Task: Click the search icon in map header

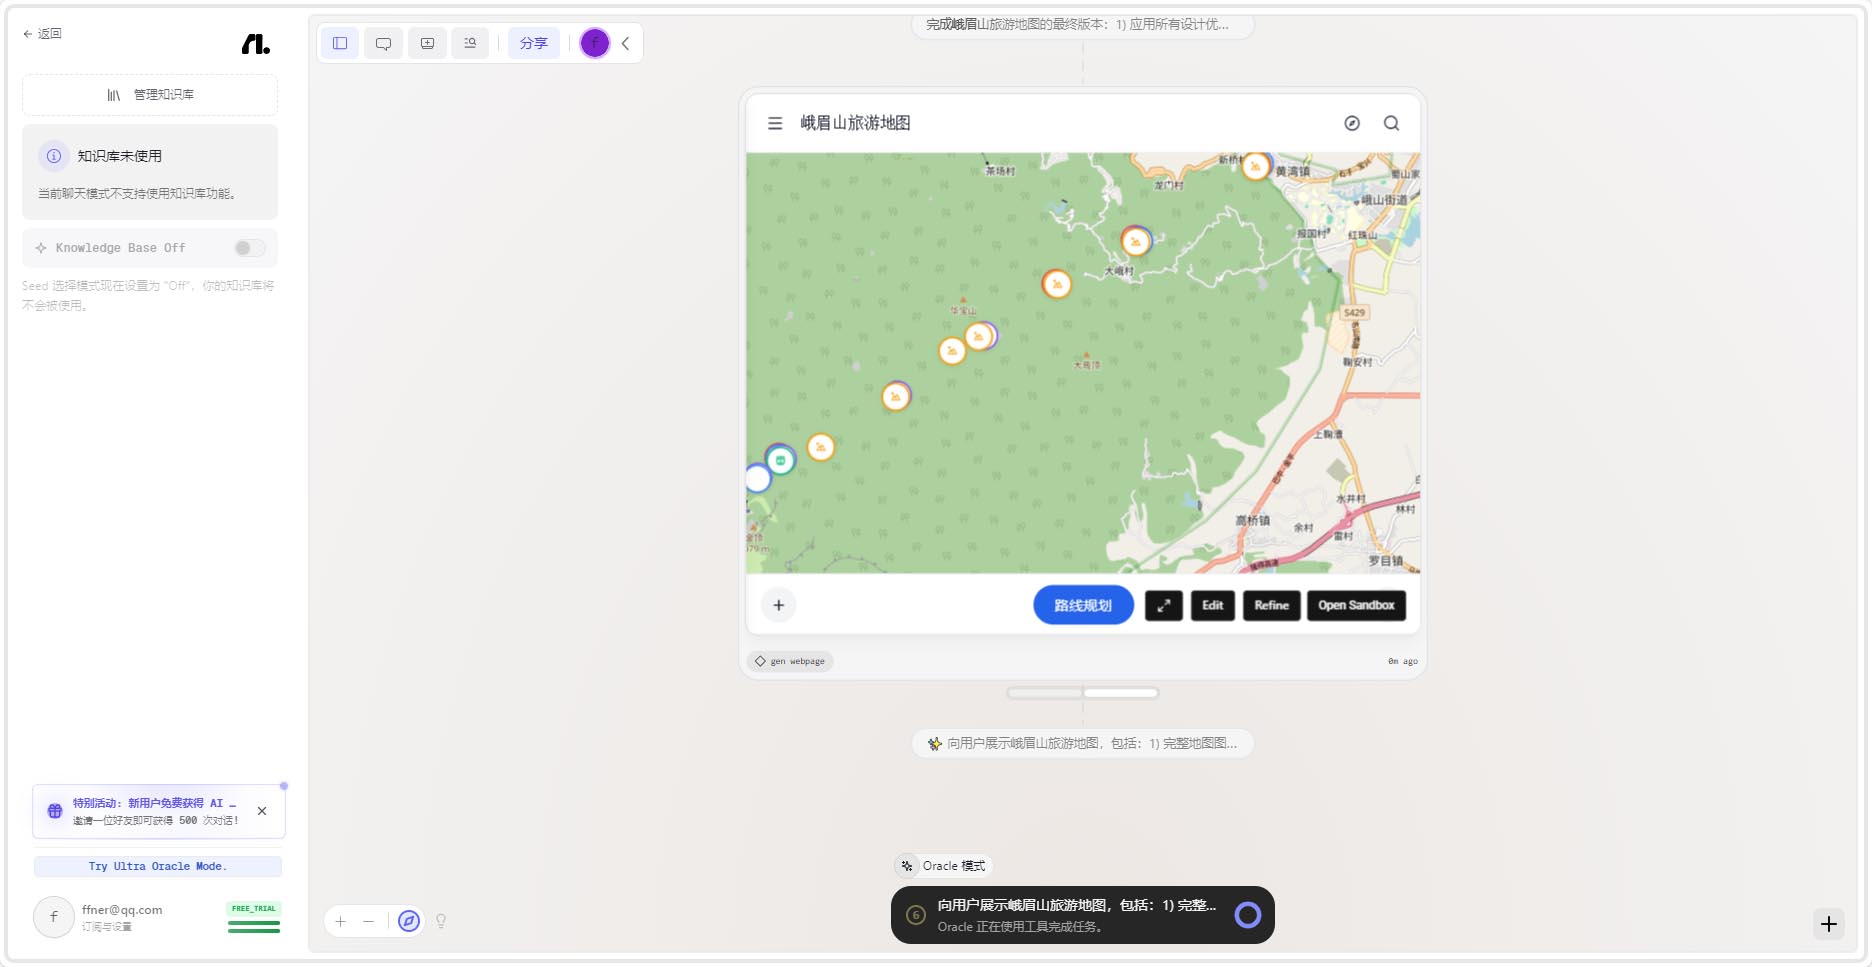Action: coord(1391,123)
